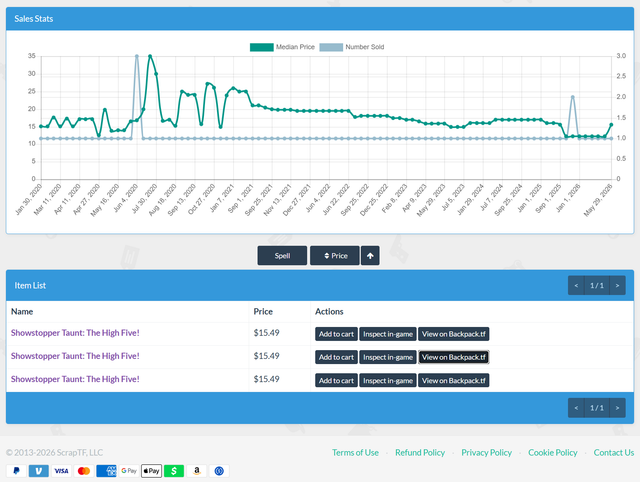Open the Contact Us link

point(614,452)
